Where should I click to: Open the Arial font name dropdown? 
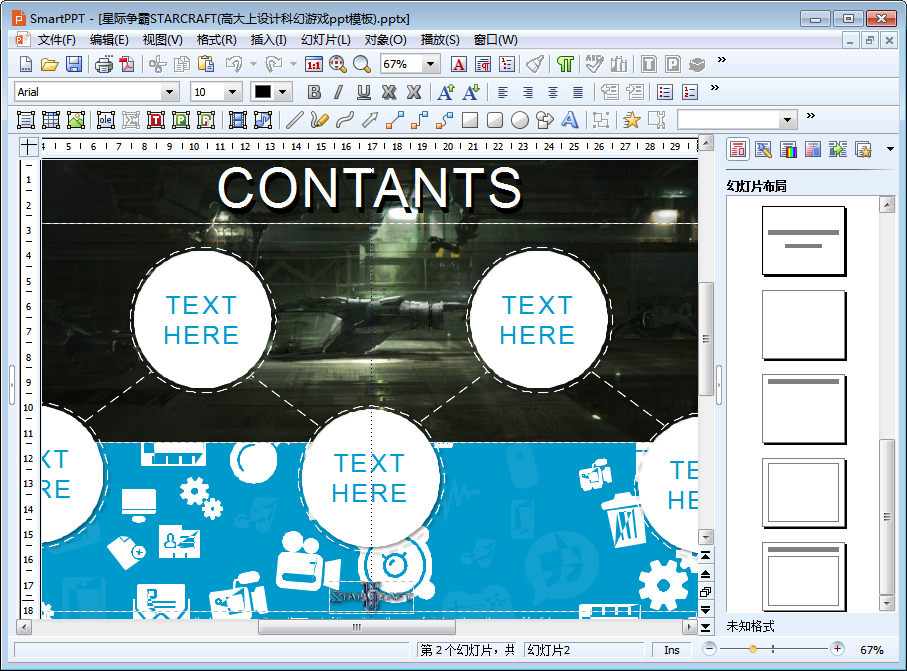pyautogui.click(x=169, y=92)
